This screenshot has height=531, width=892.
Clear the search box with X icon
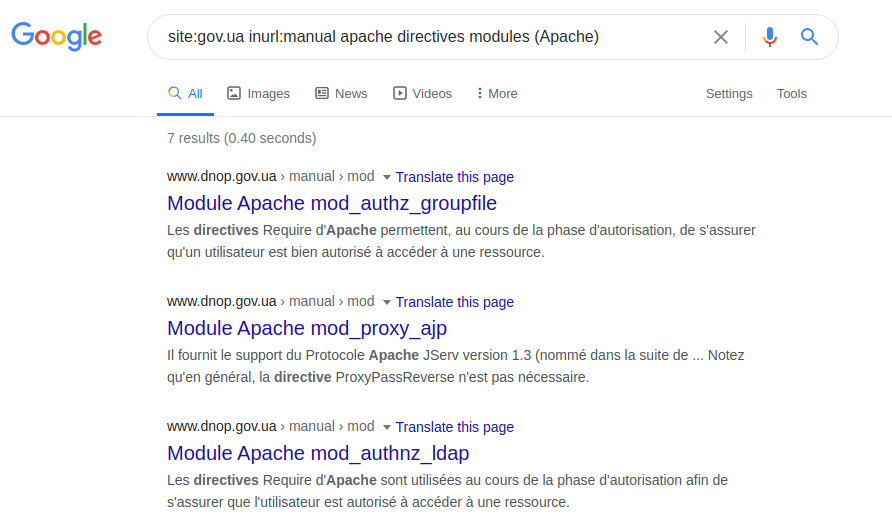pyautogui.click(x=721, y=37)
